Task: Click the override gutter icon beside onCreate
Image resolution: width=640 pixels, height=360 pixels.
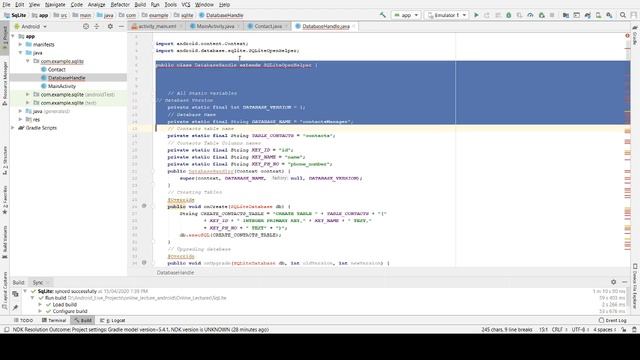Action: coord(144,206)
